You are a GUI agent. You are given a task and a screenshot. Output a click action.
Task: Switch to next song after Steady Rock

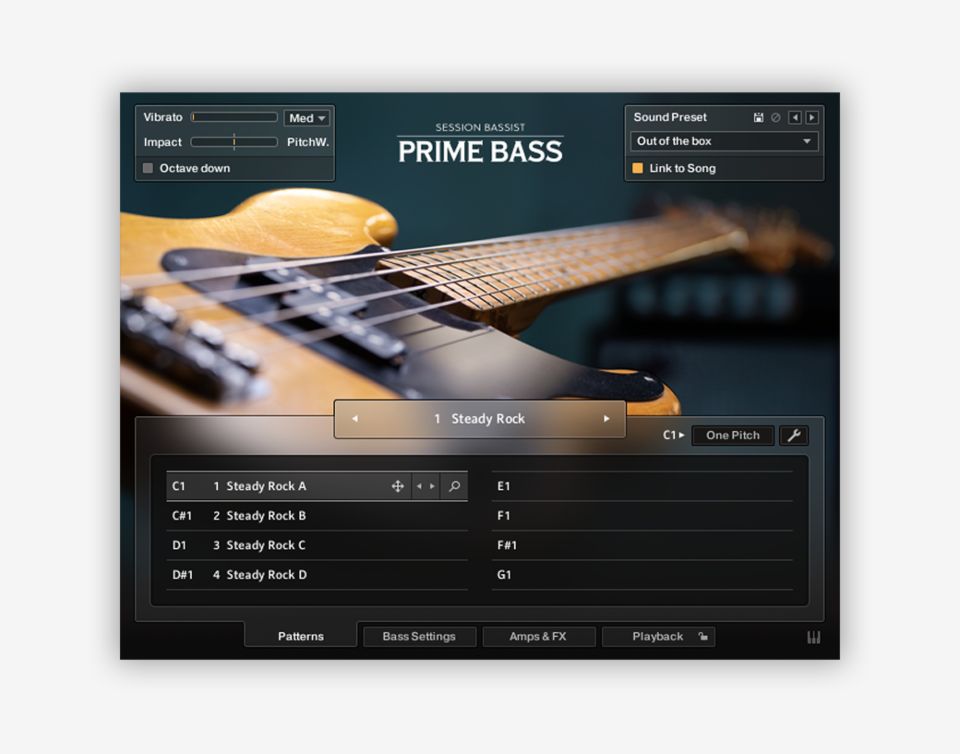click(606, 419)
